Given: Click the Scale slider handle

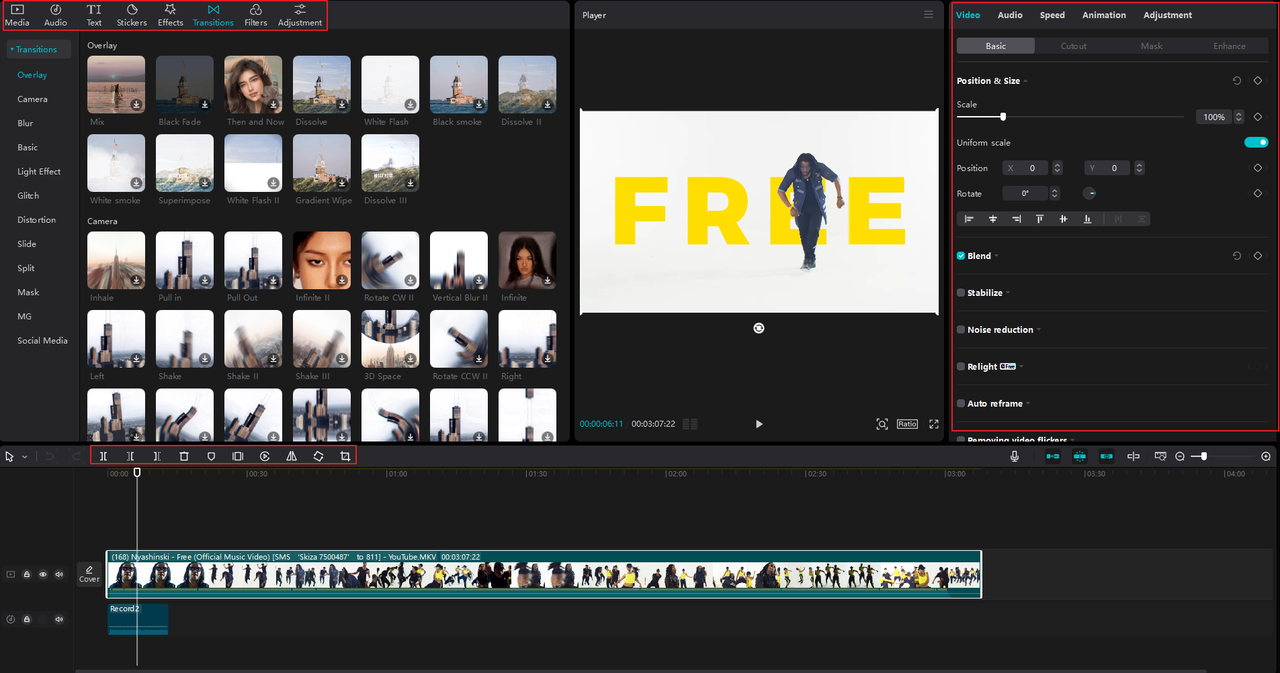Looking at the screenshot, I should point(1003,117).
